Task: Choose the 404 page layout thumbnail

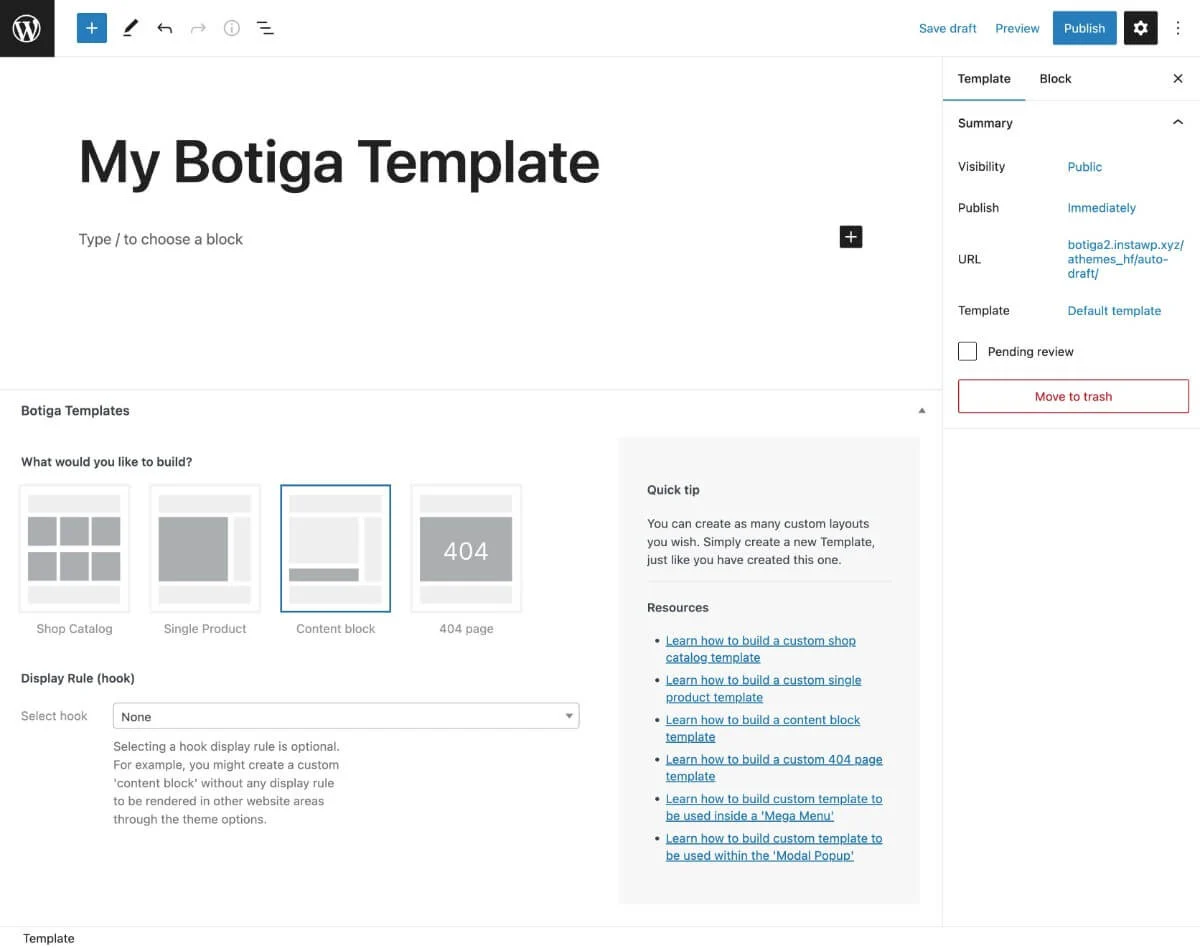Action: click(466, 548)
